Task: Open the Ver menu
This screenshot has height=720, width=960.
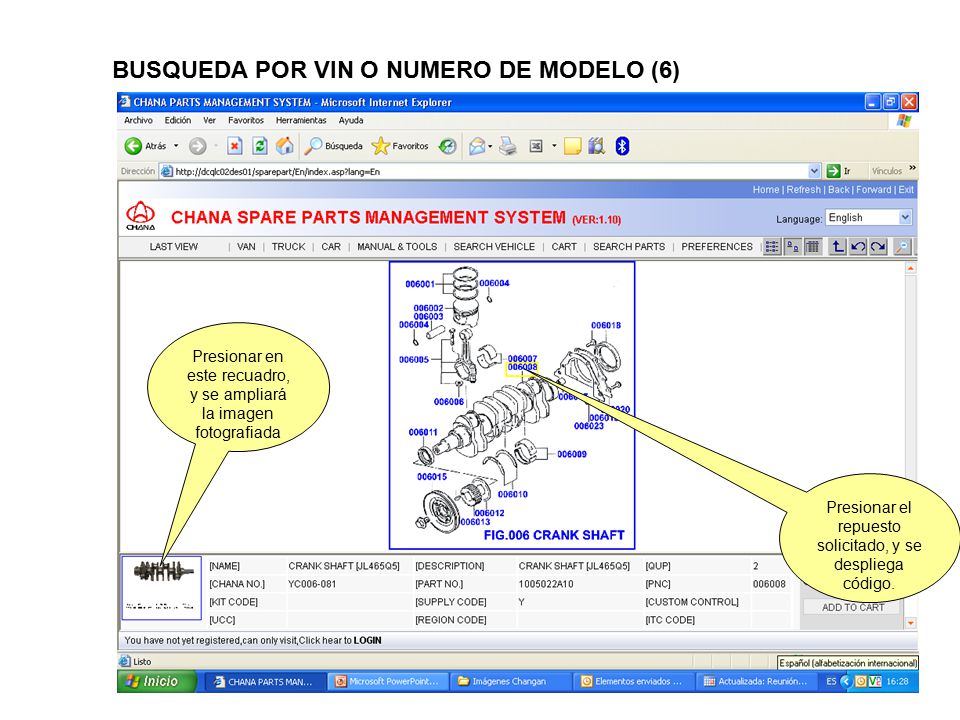Action: 209,121
